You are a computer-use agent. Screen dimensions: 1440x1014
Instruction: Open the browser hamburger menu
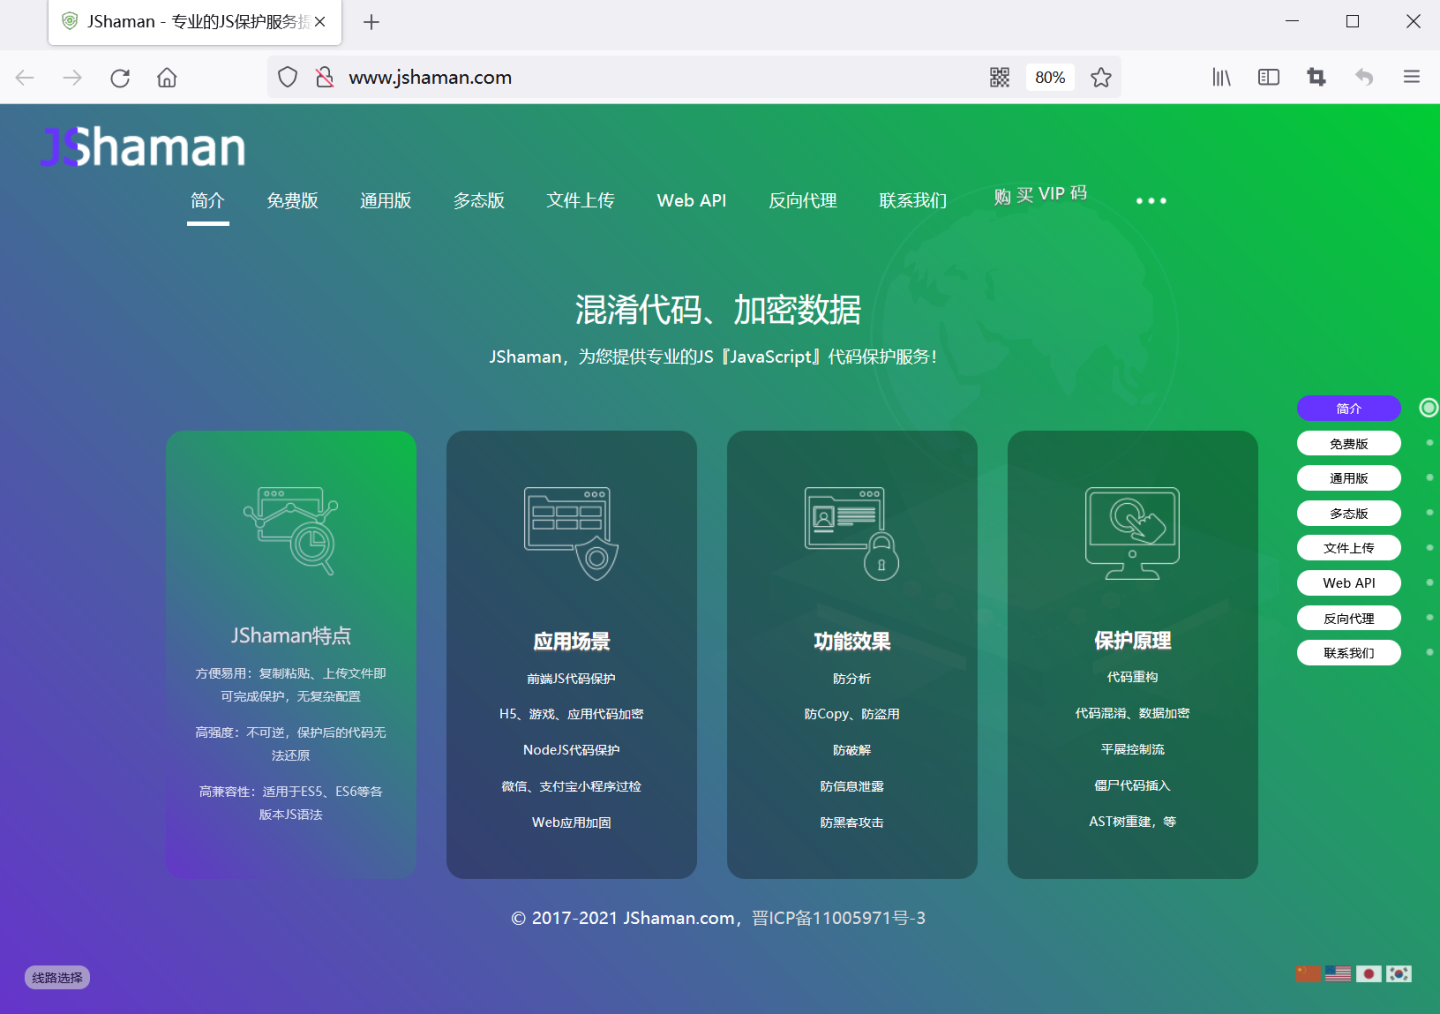[1412, 77]
